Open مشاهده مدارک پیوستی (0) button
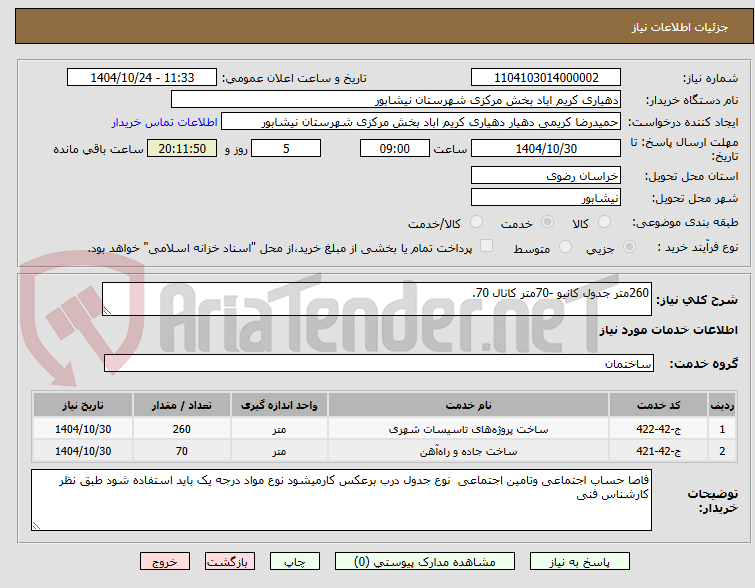Viewport: 755px width, 588px height. point(425,562)
